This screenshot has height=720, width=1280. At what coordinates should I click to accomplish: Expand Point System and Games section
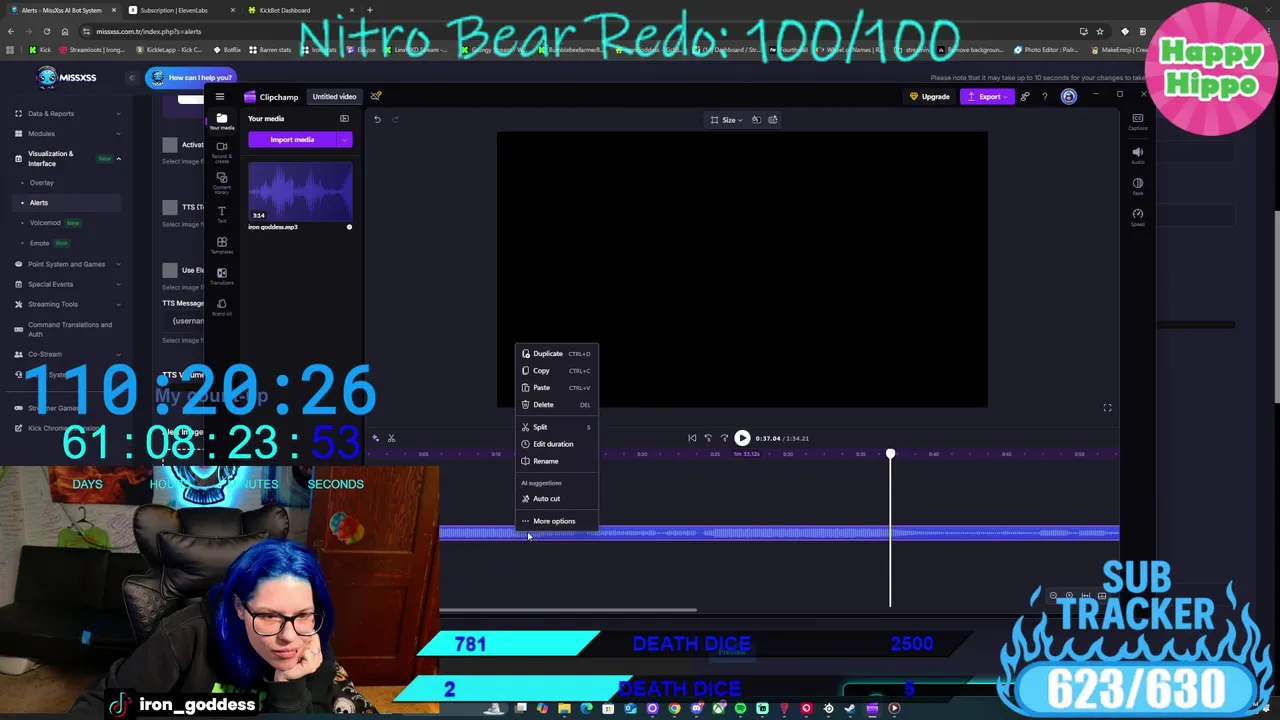[x=68, y=264]
